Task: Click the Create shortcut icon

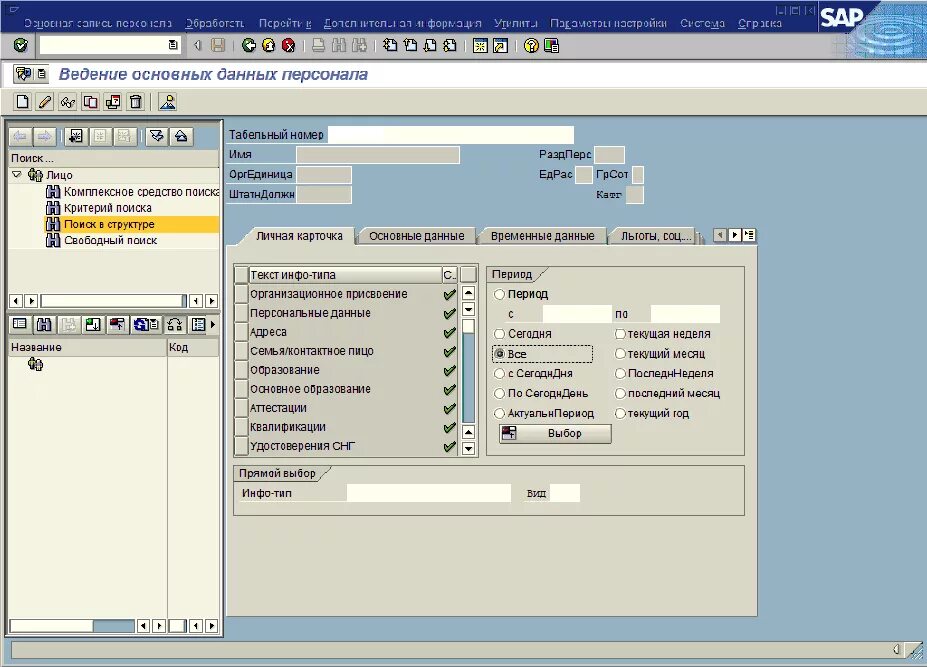Action: 500,46
